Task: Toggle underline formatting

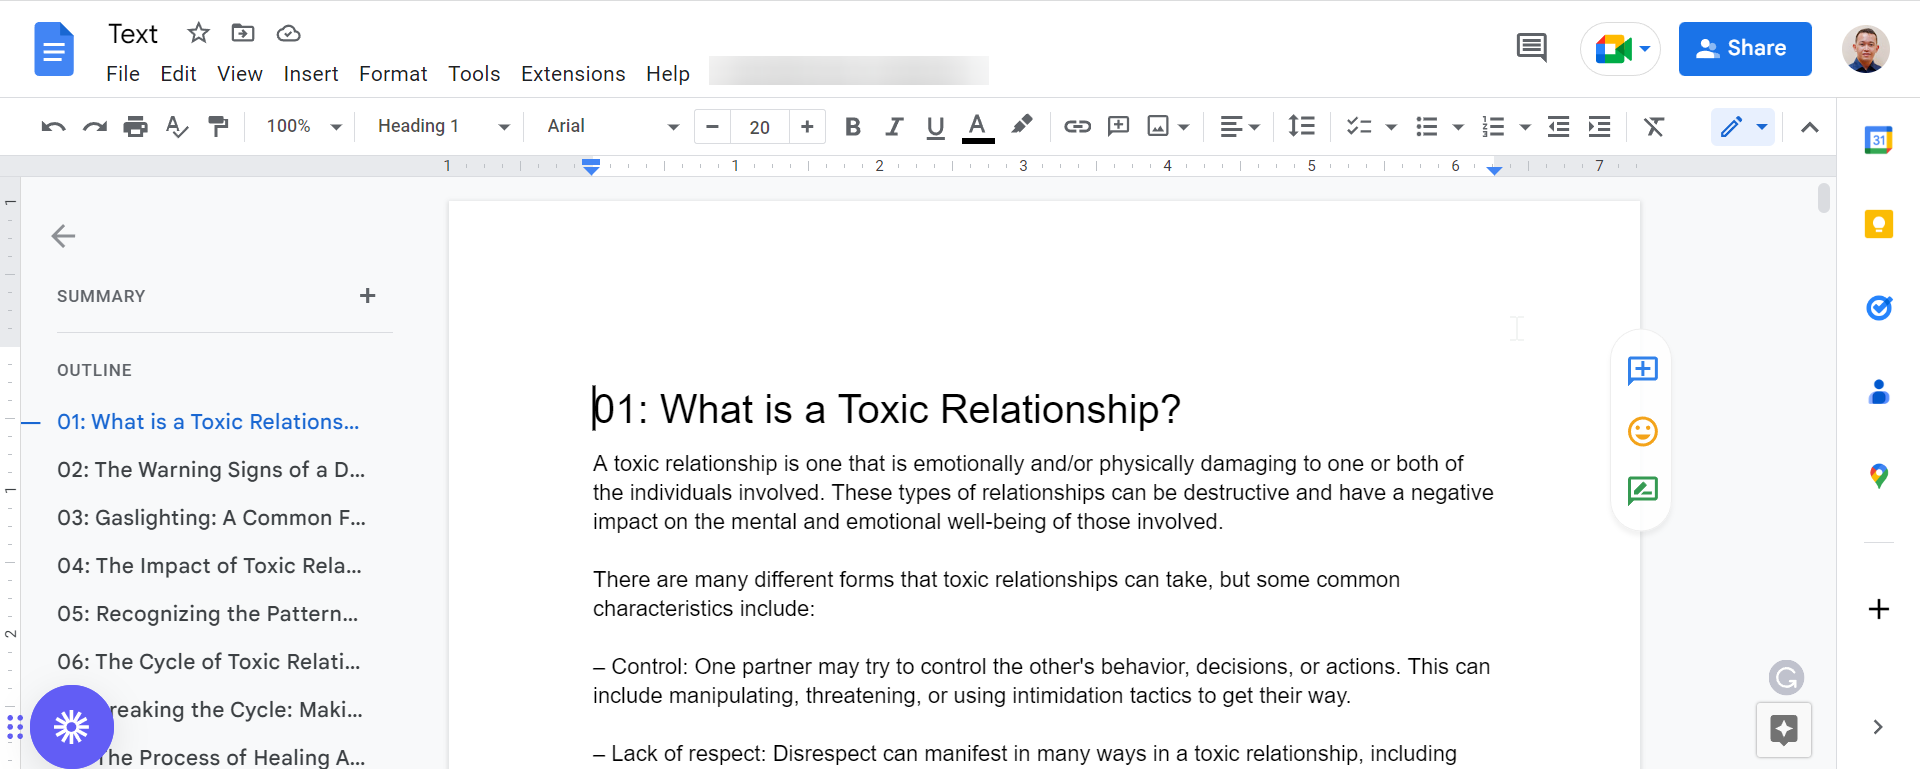Action: [x=935, y=127]
